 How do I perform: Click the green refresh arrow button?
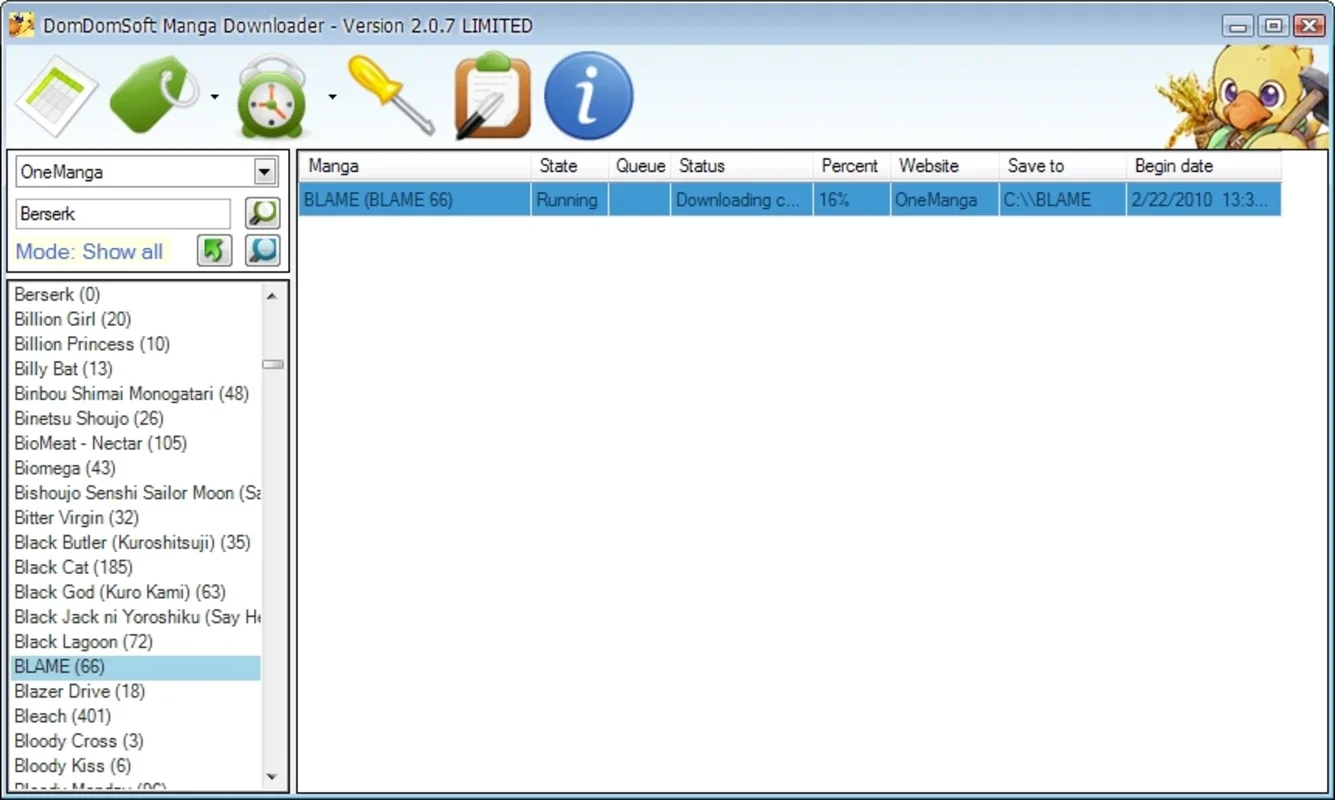pos(214,250)
